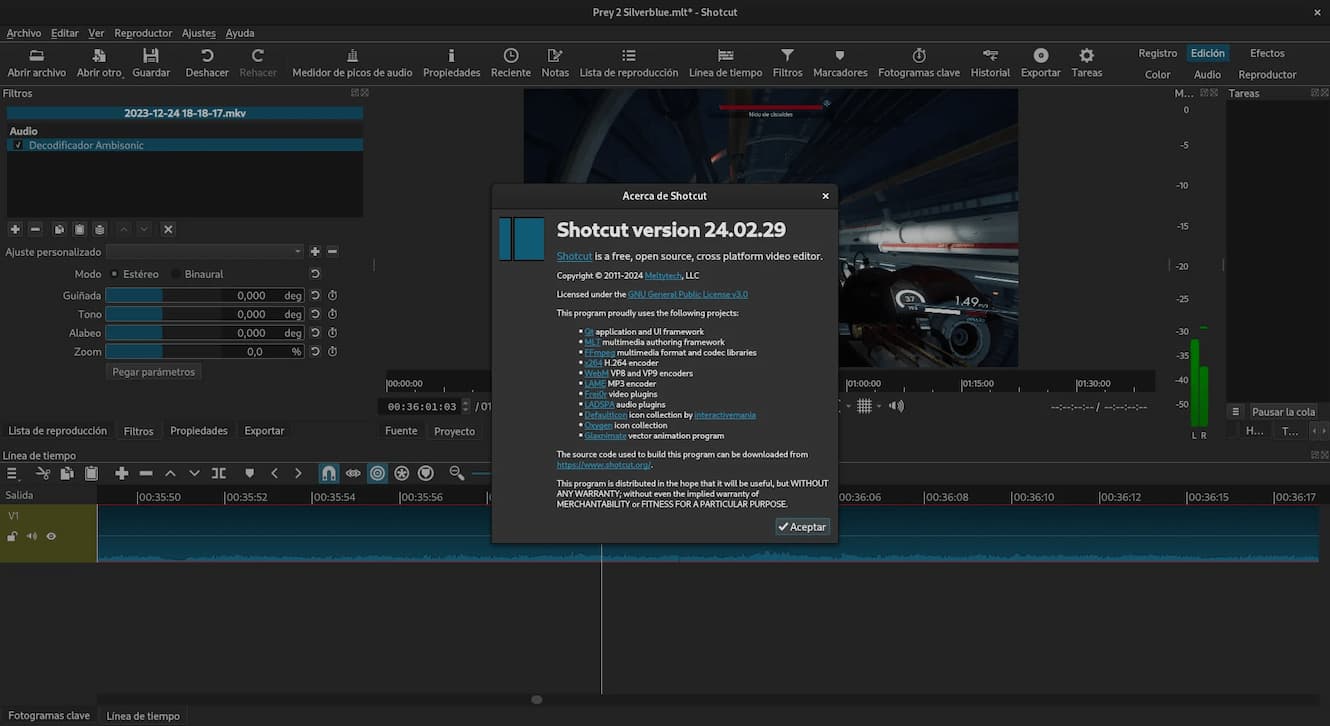Open the FFmpeg link in About dialog
The image size is (1330, 726).
600,352
